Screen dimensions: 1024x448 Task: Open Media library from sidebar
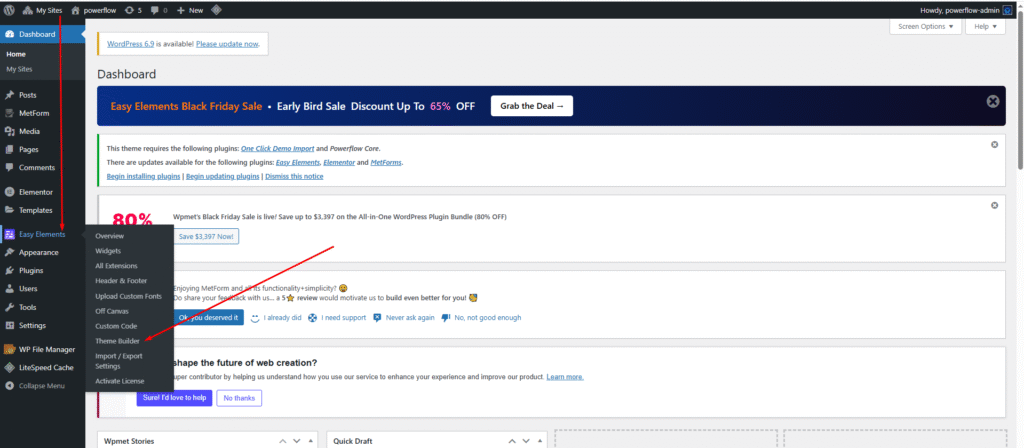click(x=28, y=131)
